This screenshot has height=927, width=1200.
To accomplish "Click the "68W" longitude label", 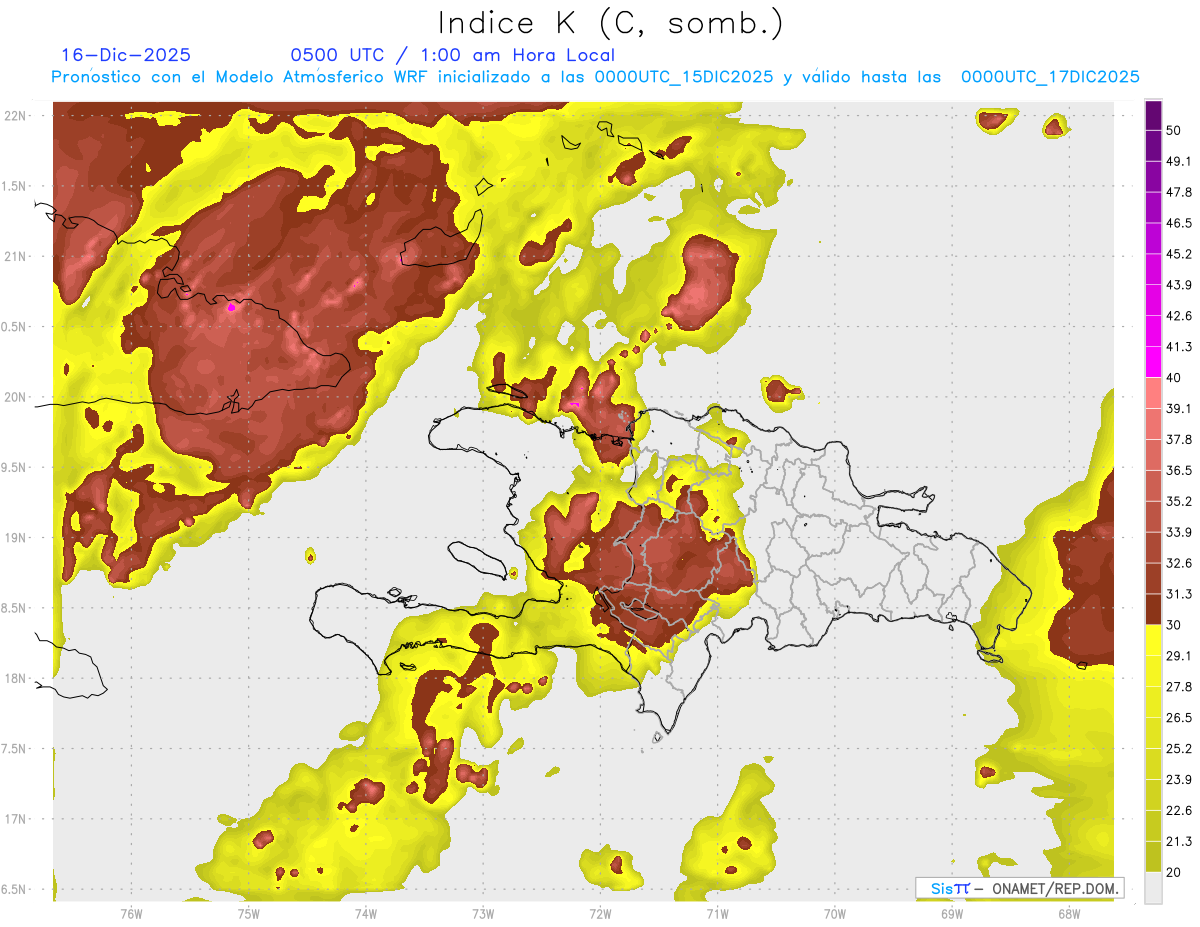I will 1069,913.
